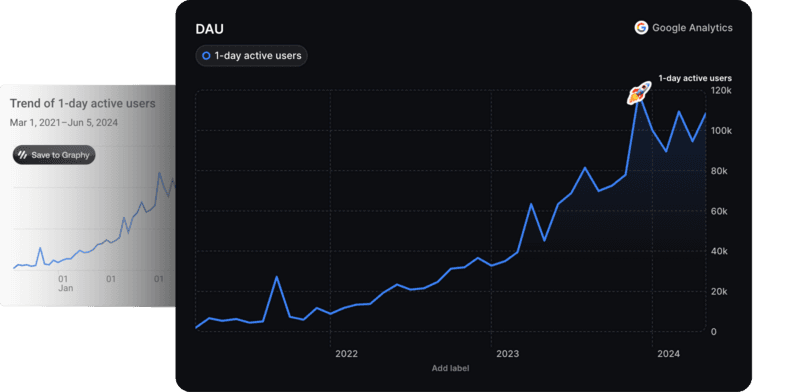Screen dimensions: 800x392
Task: Click the Jan label in background chart
Action: click(x=65, y=288)
